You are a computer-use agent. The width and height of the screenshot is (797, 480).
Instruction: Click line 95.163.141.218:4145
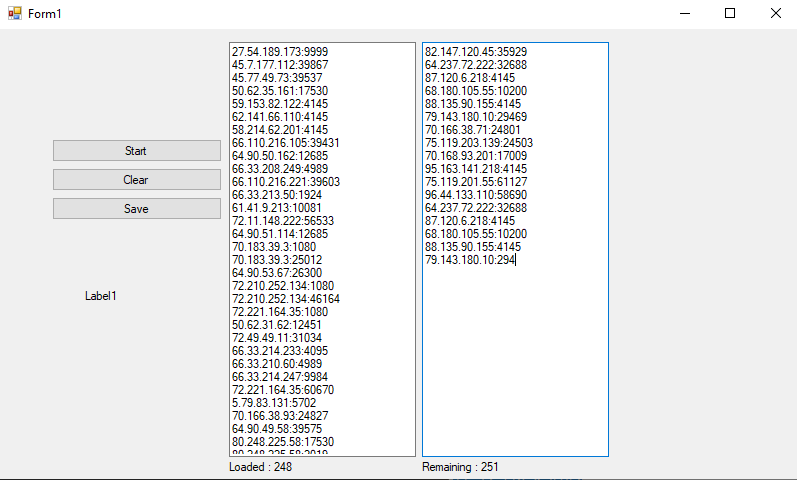point(476,169)
